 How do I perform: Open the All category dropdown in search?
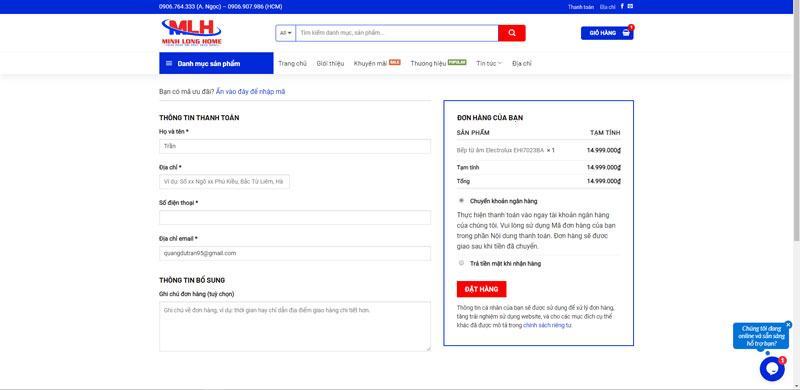(x=286, y=33)
